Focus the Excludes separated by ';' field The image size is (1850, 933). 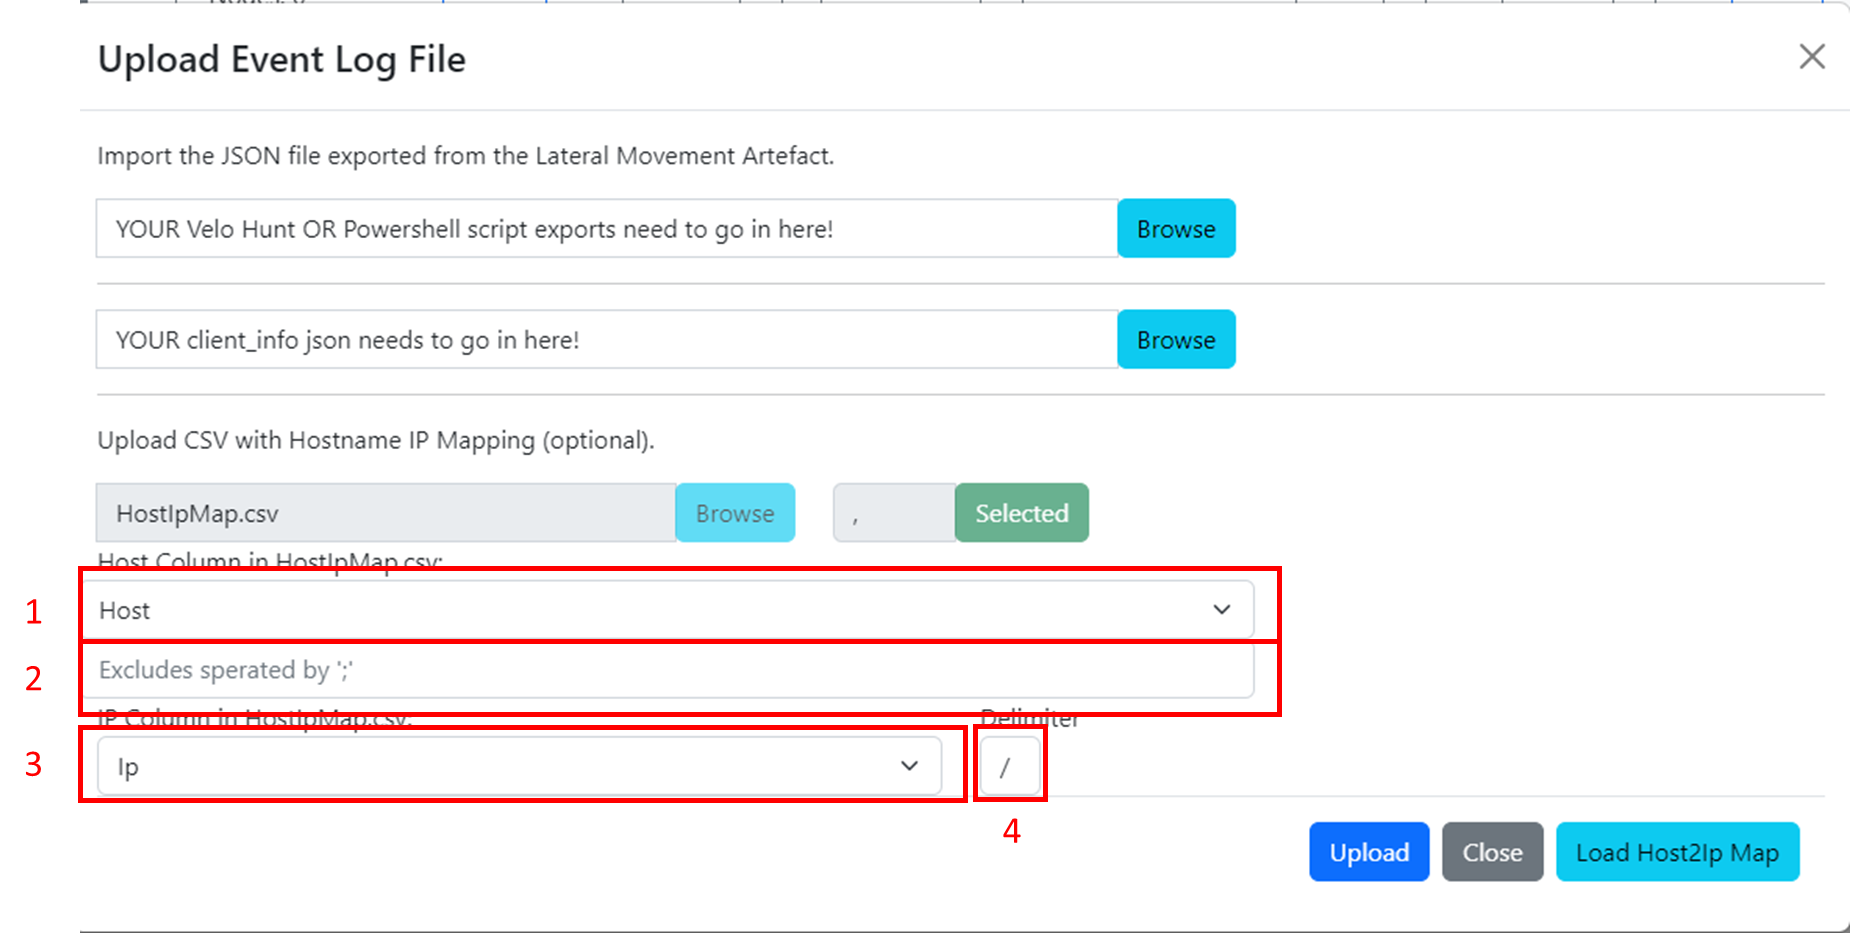(667, 670)
